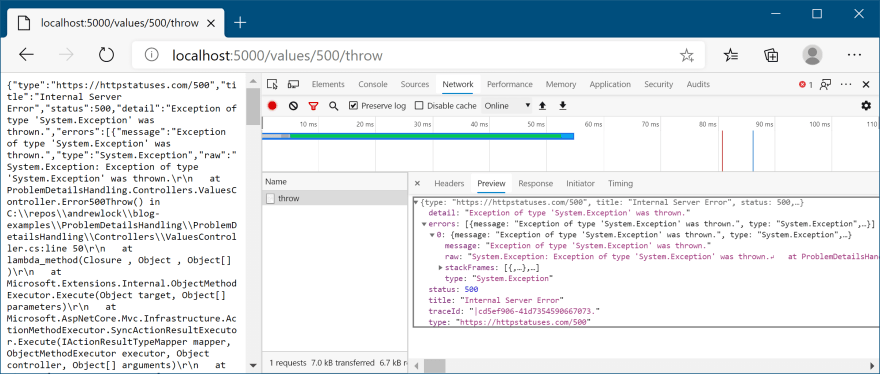
Task: Open network Search magnifier
Action: click(x=333, y=106)
